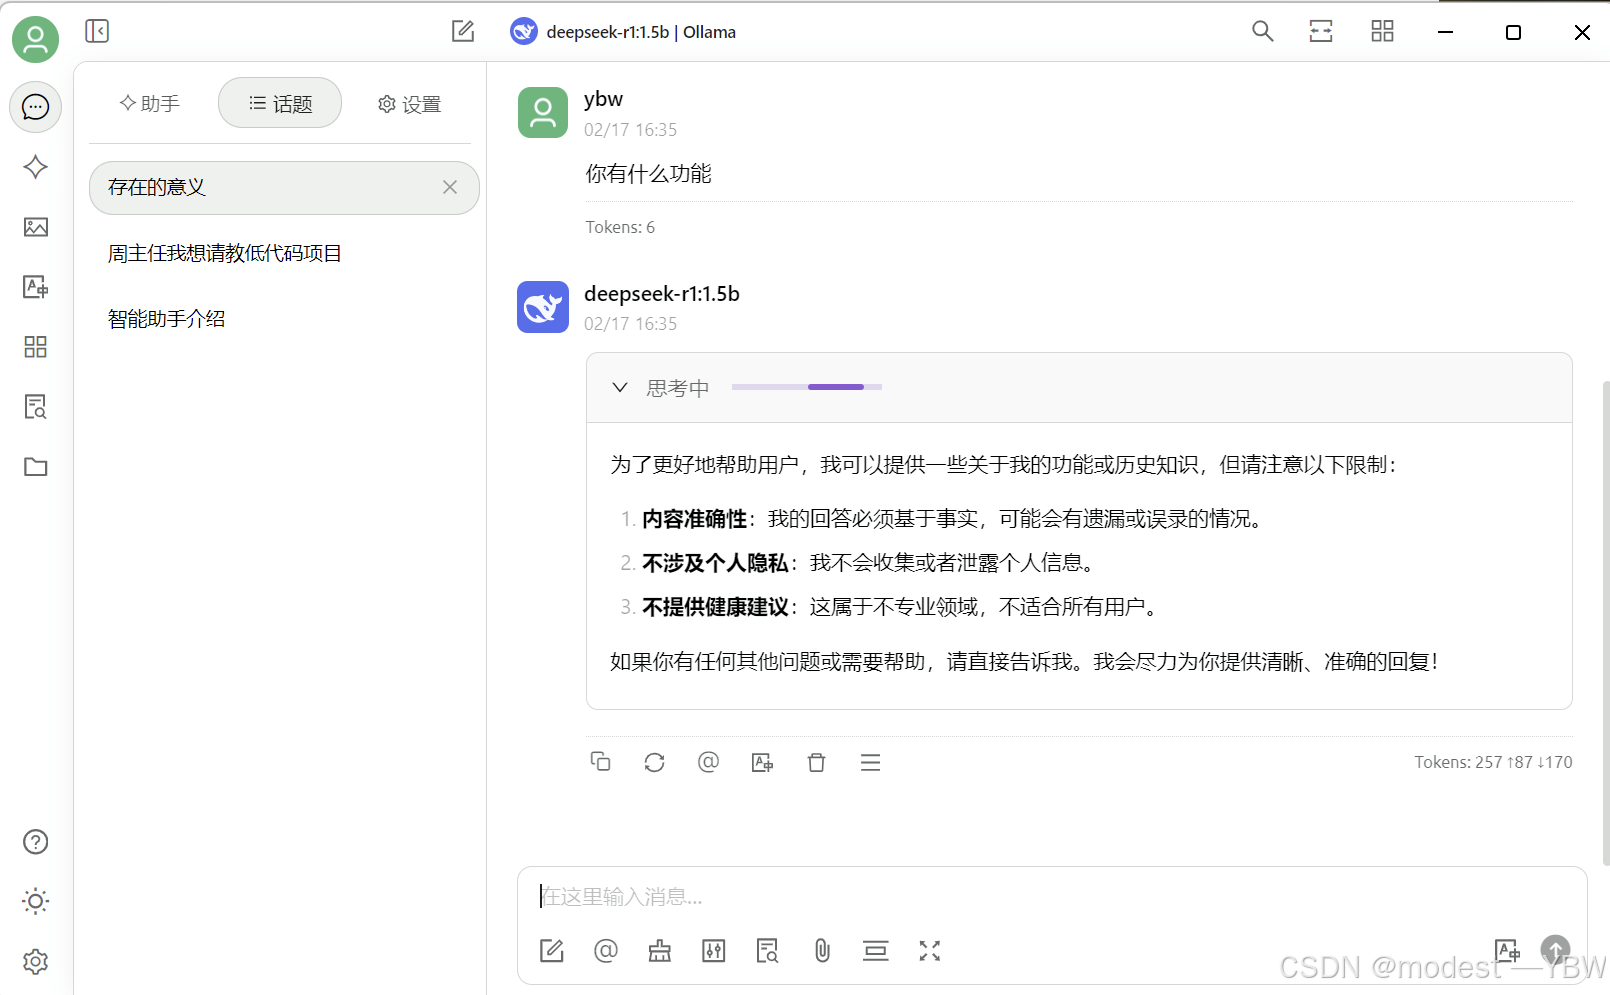The height and width of the screenshot is (995, 1610).
Task: Switch to the 助手 tab
Action: coord(149,103)
